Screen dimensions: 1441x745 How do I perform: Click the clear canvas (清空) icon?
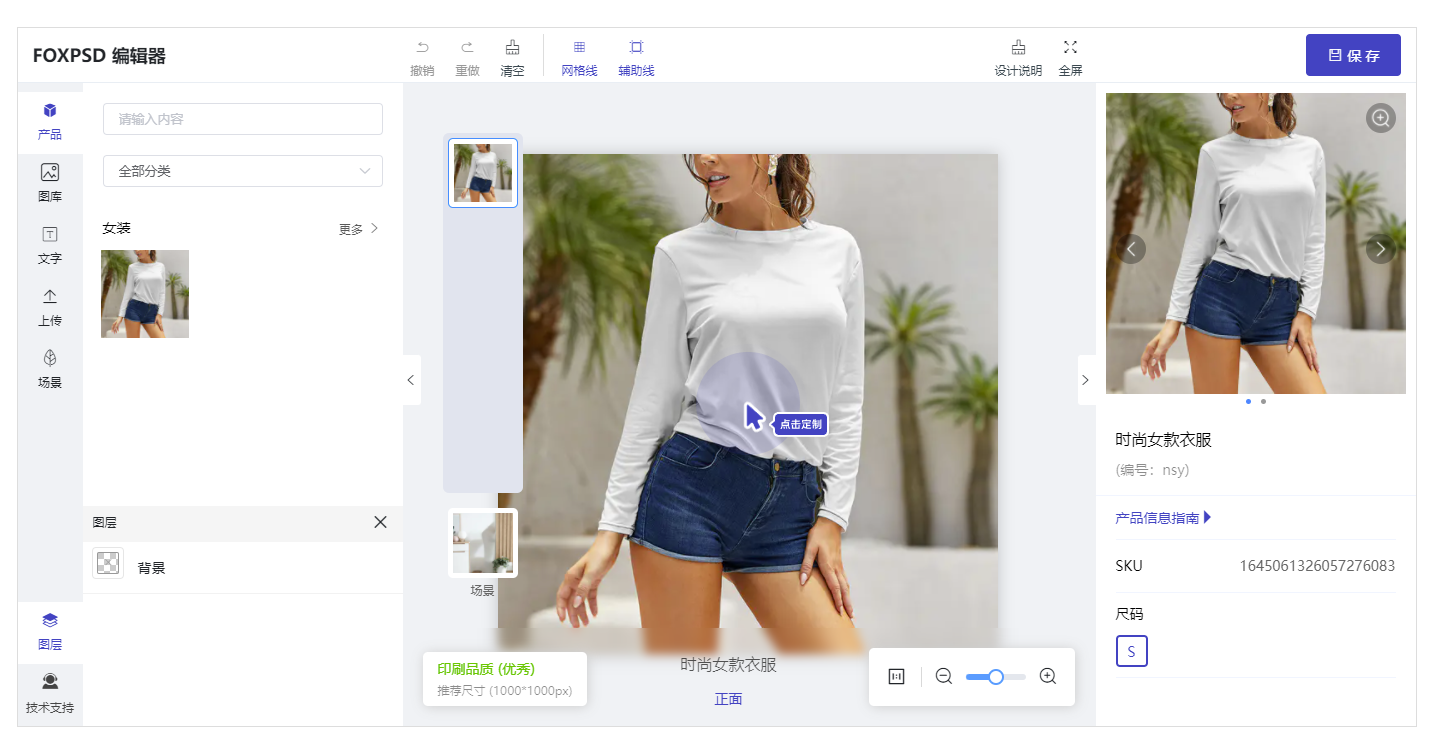512,47
